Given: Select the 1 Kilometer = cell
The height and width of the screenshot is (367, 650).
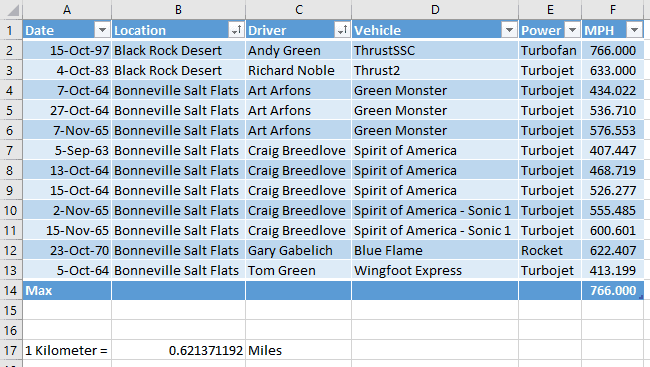Looking at the screenshot, I should pos(67,350).
